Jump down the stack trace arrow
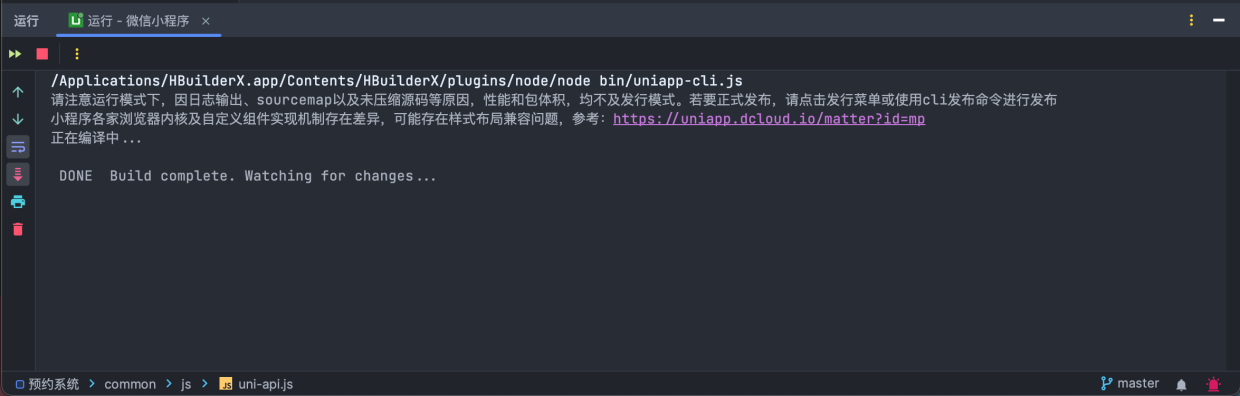 [x=18, y=119]
